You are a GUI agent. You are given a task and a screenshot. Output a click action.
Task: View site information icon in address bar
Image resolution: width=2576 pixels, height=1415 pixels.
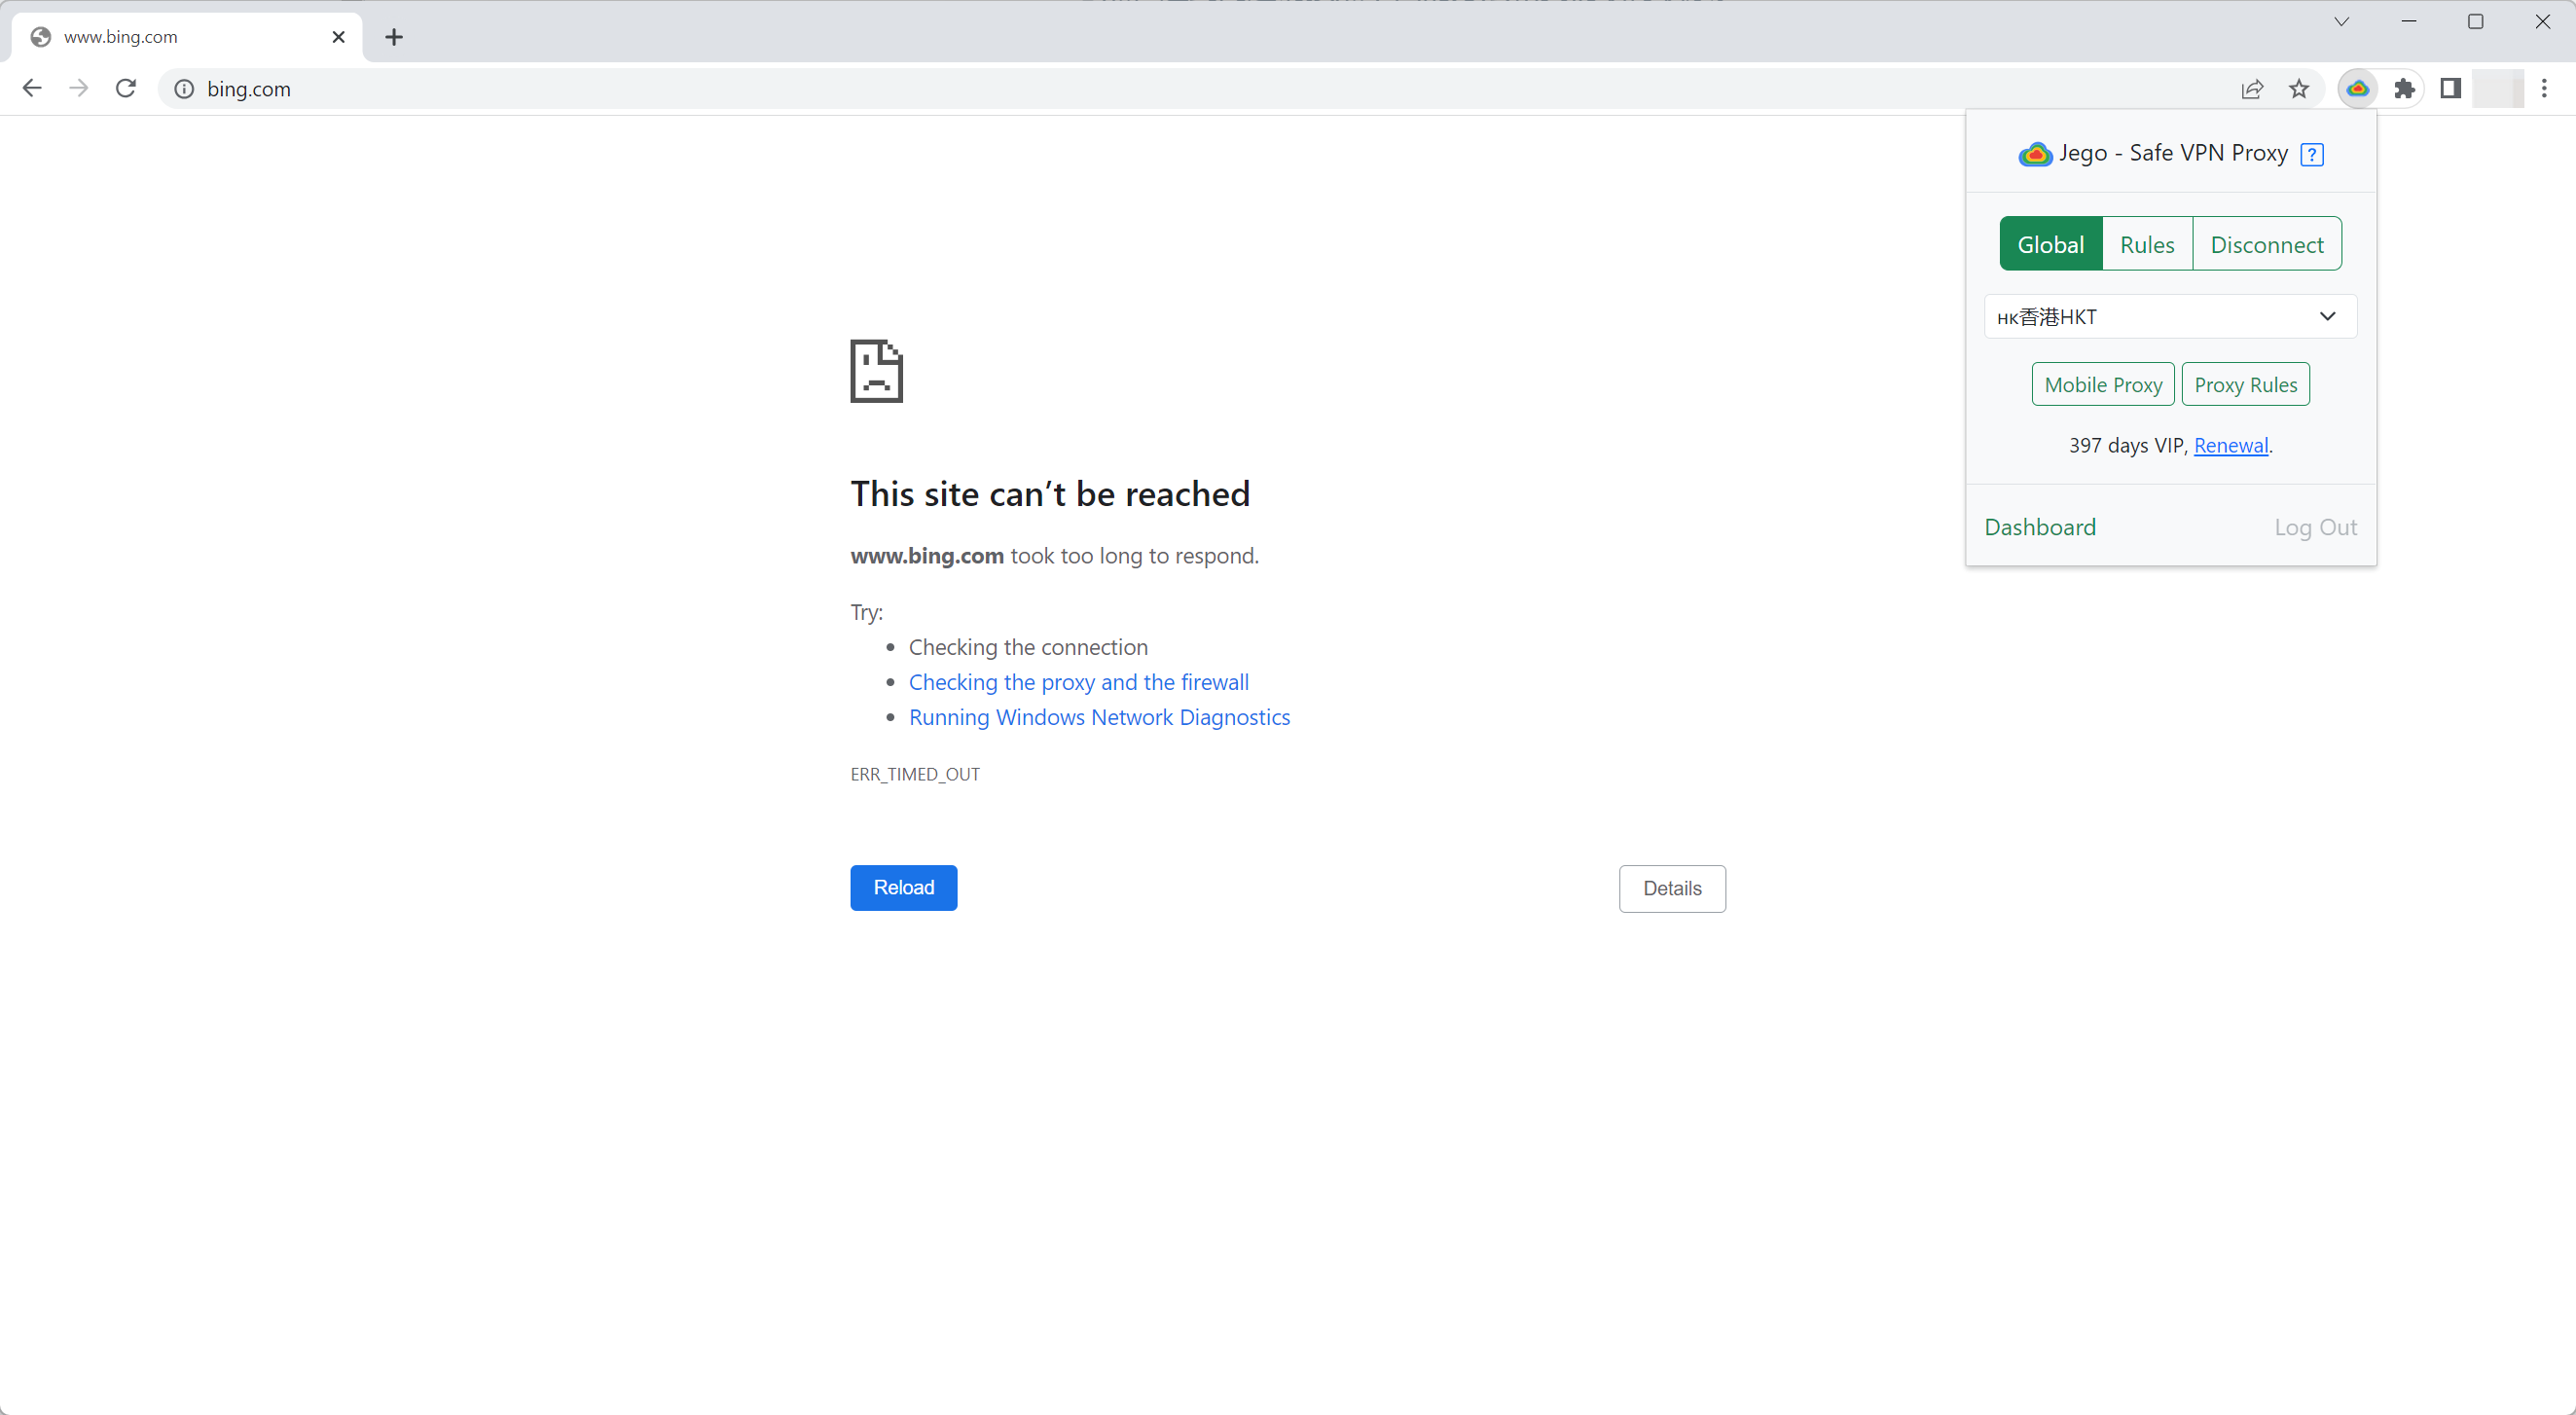(184, 89)
